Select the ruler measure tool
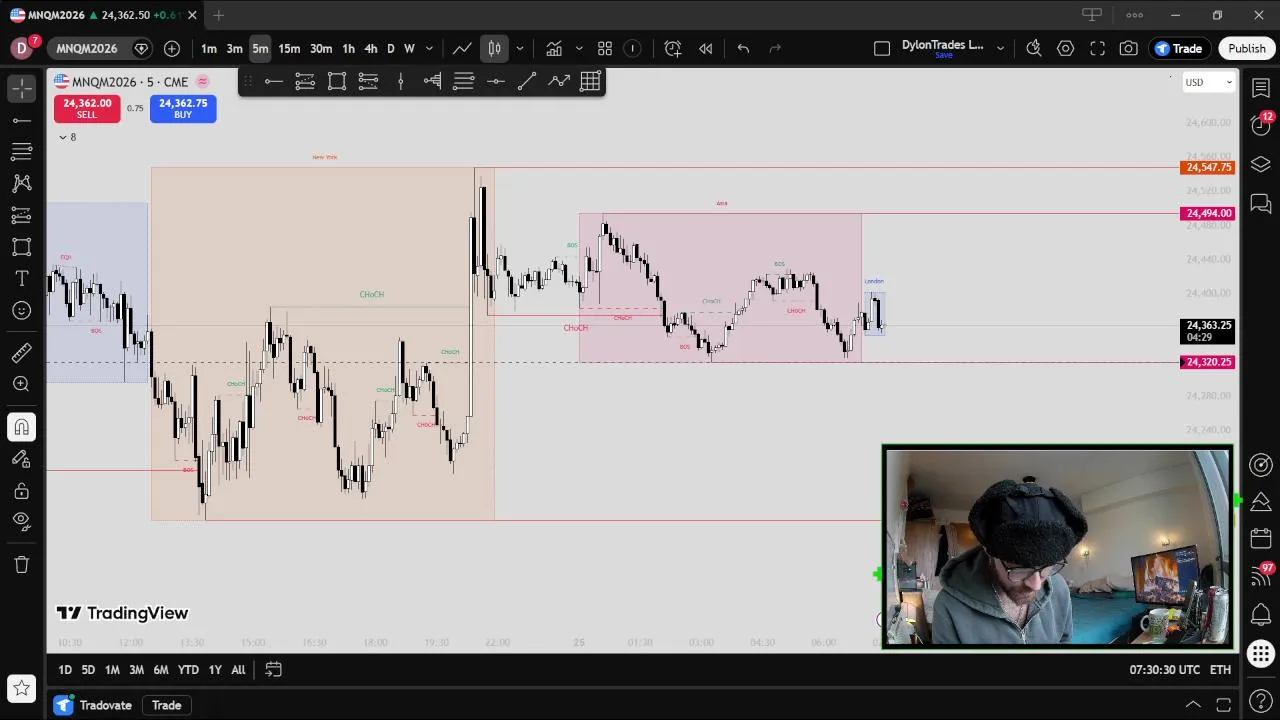The image size is (1280, 720). click(x=21, y=353)
